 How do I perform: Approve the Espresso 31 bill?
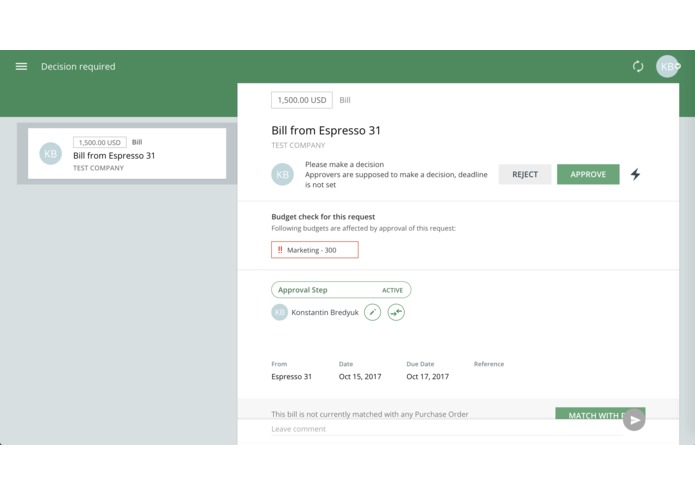click(x=588, y=174)
